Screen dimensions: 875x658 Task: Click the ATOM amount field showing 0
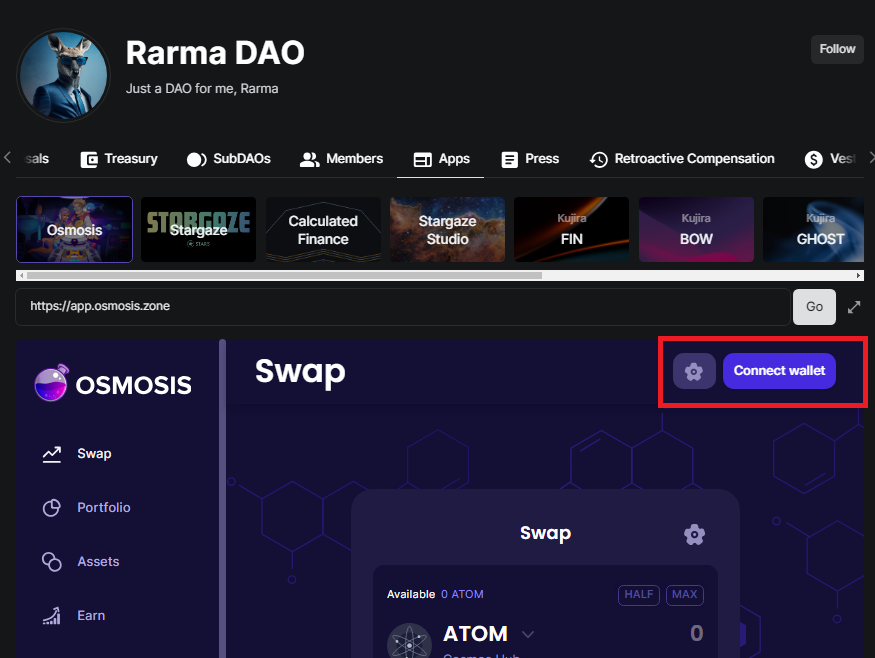tap(696, 633)
